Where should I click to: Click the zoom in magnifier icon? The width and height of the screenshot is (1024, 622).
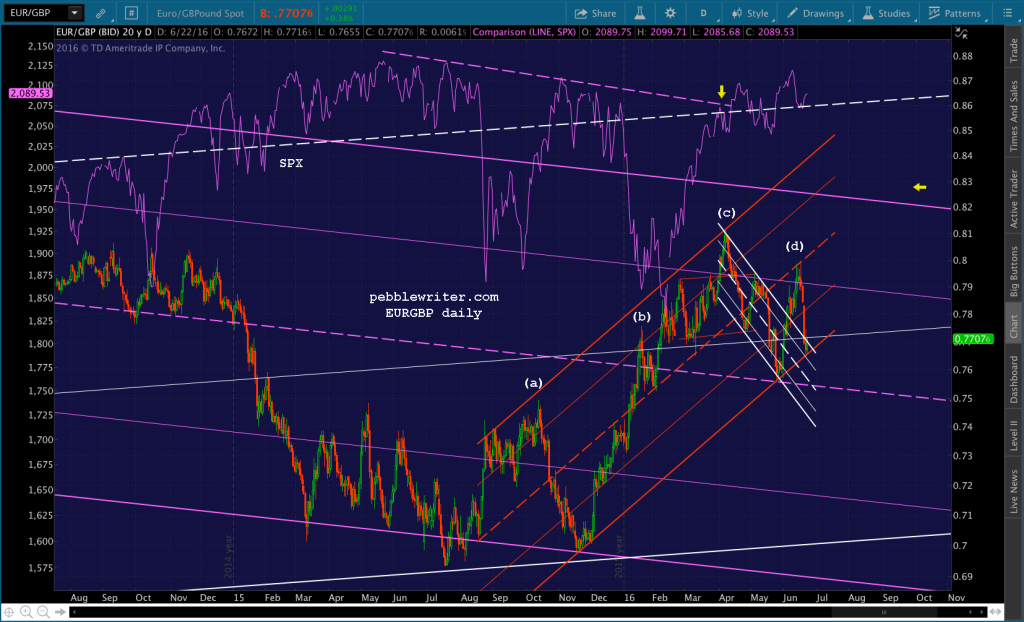(x=26, y=612)
